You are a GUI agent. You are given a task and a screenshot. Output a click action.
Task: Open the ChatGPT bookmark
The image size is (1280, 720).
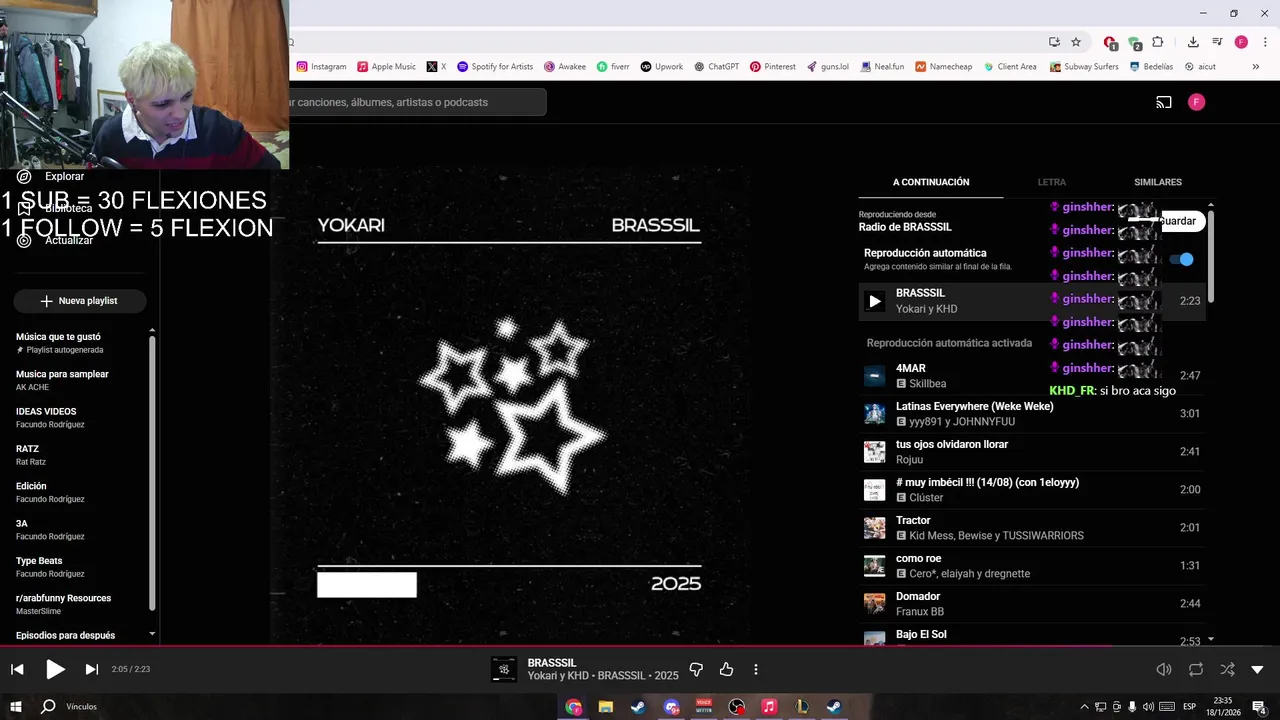tap(717, 67)
